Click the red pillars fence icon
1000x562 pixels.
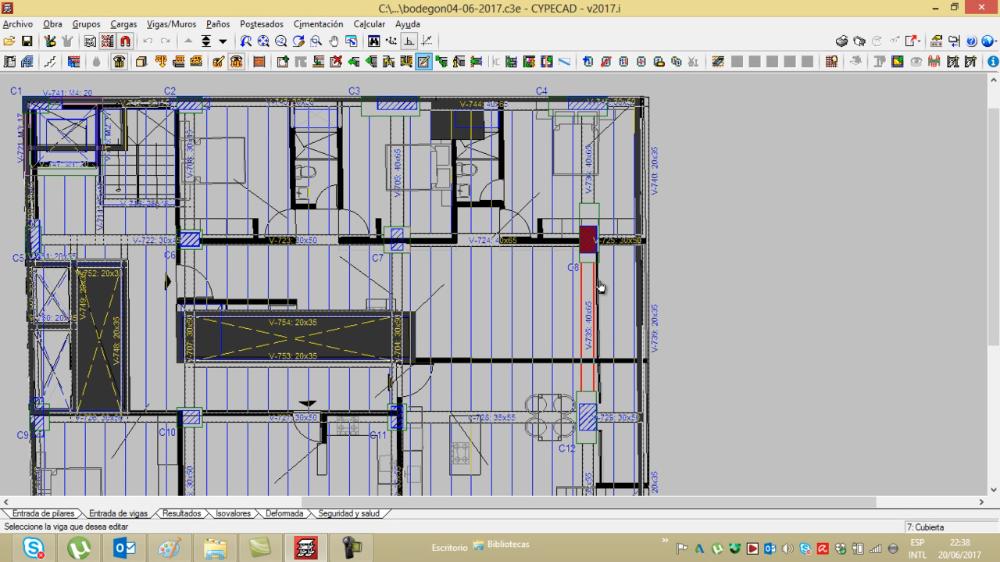click(934, 62)
